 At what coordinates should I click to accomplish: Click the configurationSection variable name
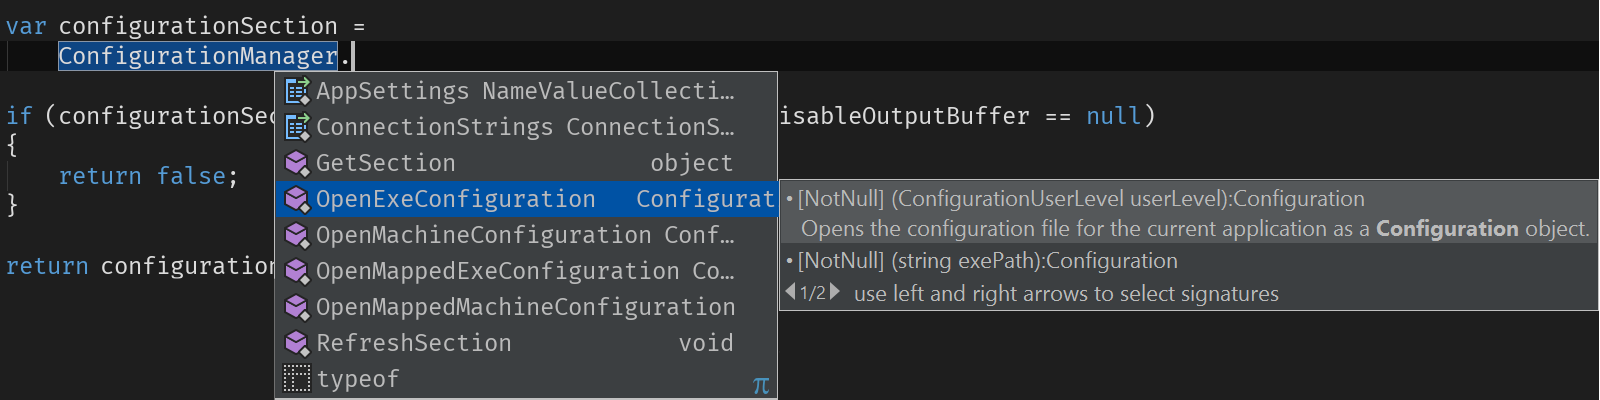click(198, 26)
